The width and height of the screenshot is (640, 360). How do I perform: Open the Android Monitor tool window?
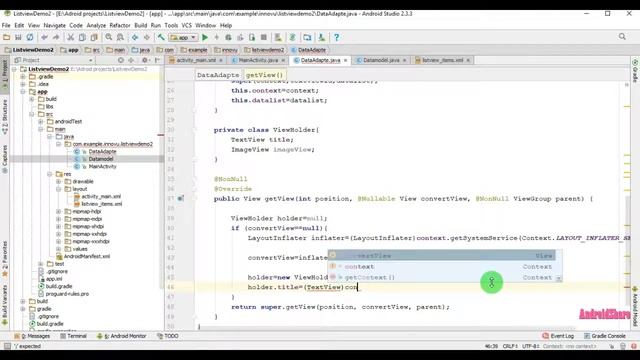point(122,336)
